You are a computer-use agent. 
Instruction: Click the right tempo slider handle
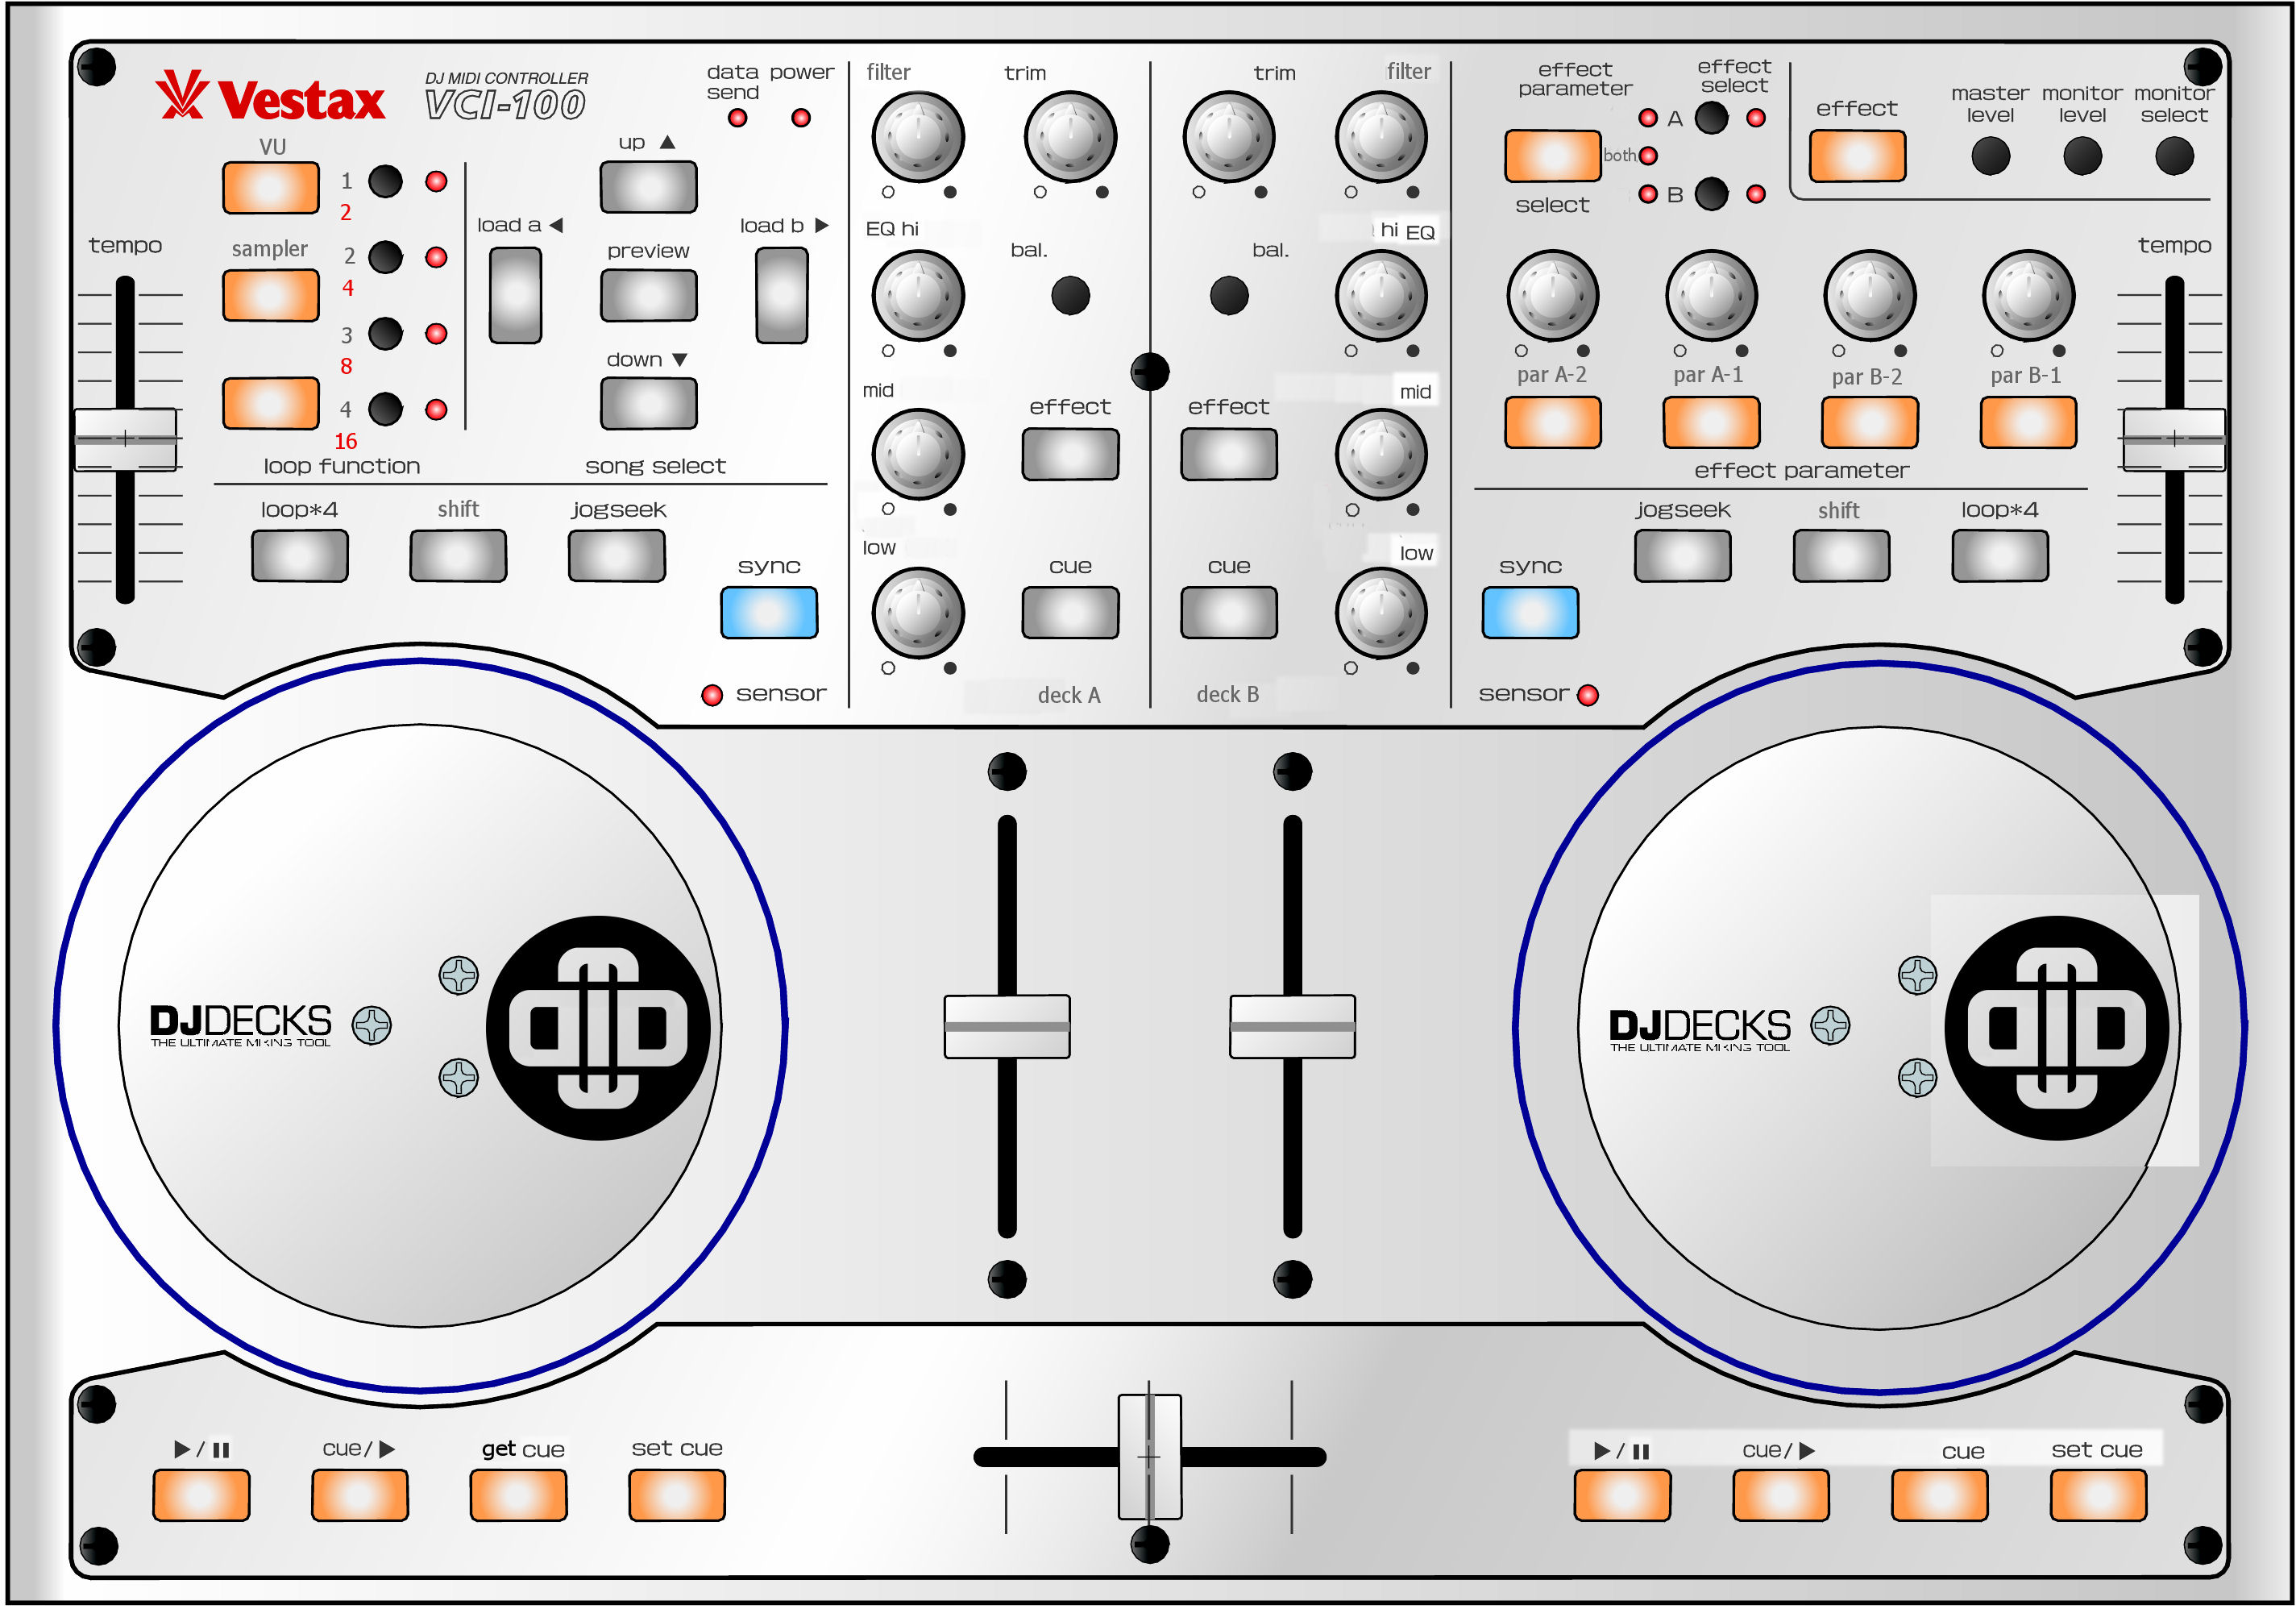pyautogui.click(x=2174, y=439)
